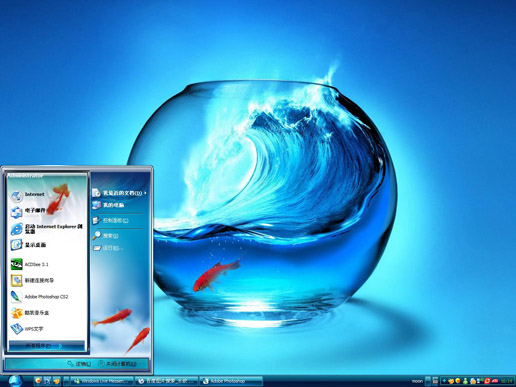Image resolution: width=516 pixels, height=387 pixels.
Task: Click the ATI tray icon
Action: (495, 381)
